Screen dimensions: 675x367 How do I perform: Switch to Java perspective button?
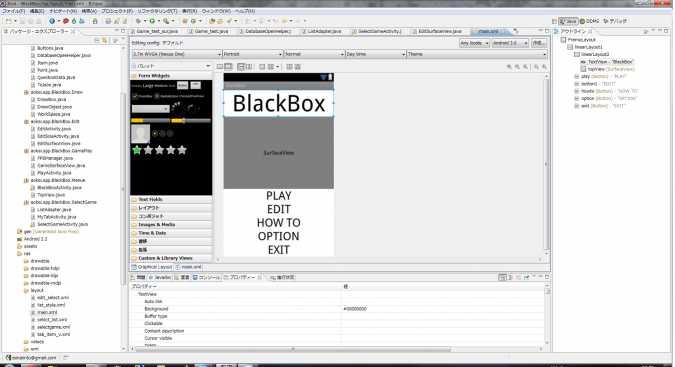(x=568, y=21)
